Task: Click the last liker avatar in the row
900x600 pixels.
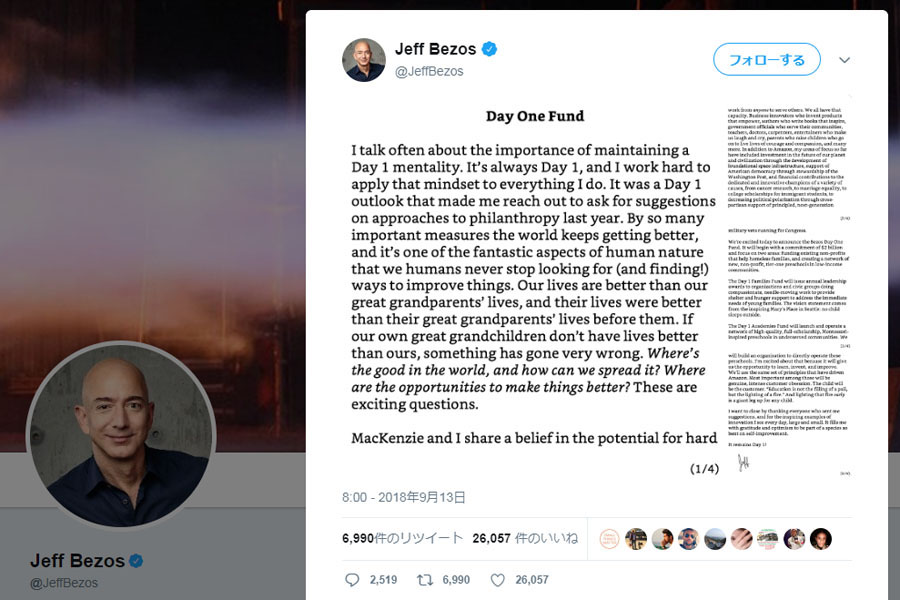Action: point(821,539)
